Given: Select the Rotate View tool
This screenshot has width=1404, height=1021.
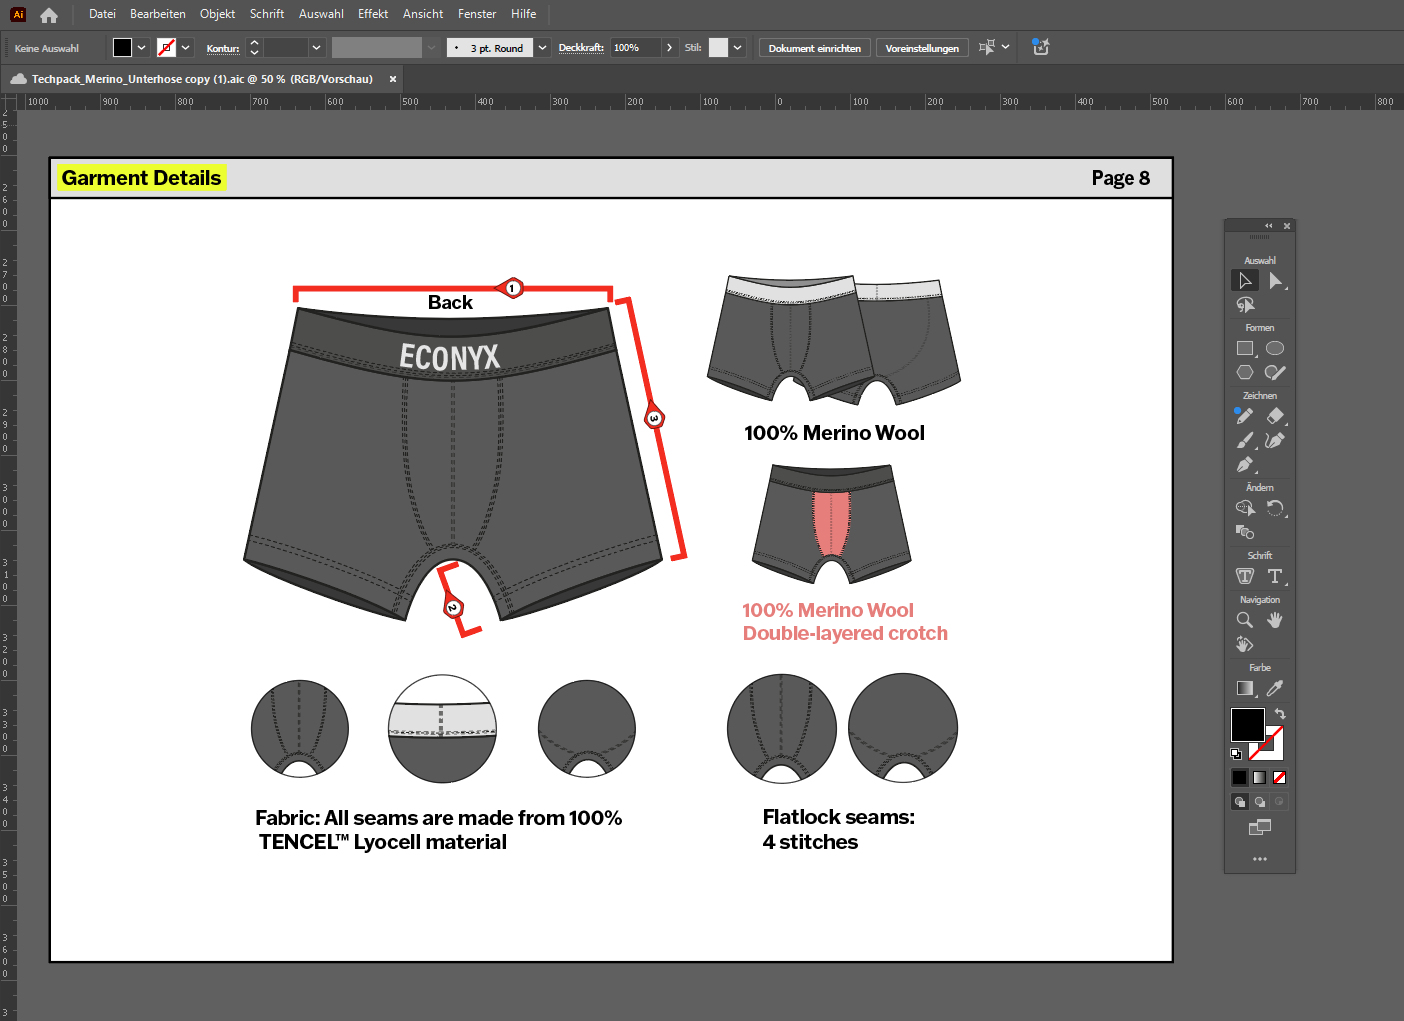Looking at the screenshot, I should pos(1245,644).
